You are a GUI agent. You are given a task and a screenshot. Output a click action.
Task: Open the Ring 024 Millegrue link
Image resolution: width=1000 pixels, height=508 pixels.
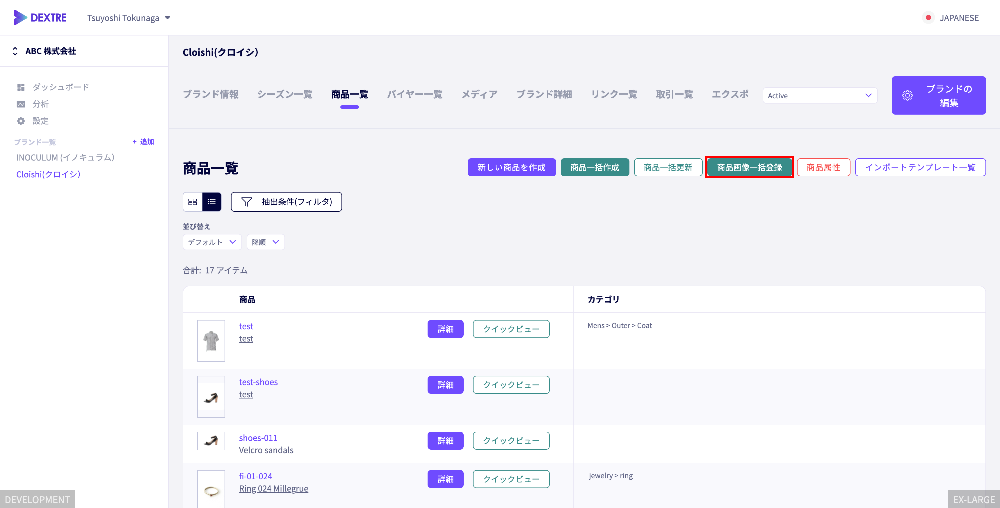[x=274, y=489]
